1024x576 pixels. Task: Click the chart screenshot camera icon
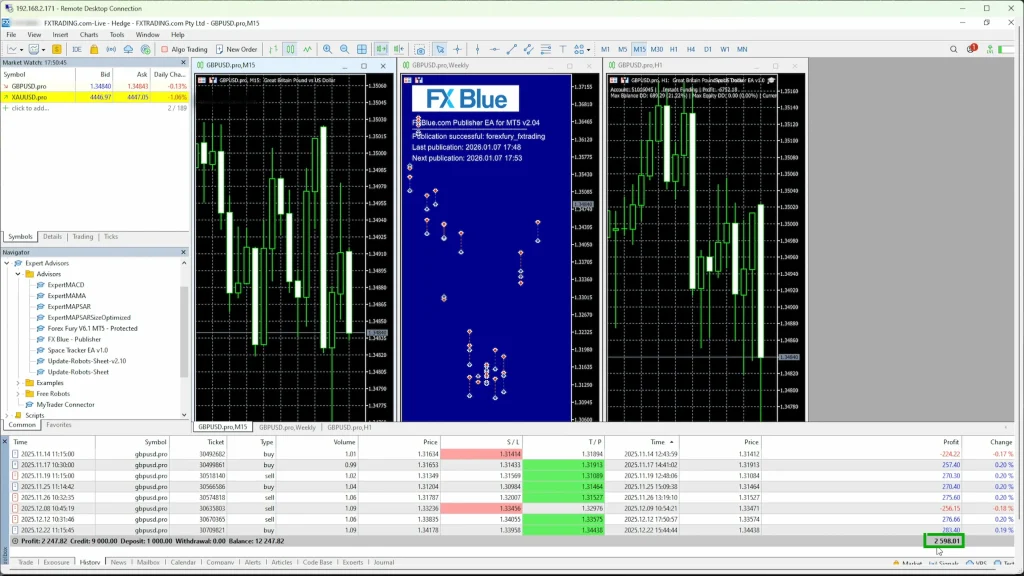point(419,49)
